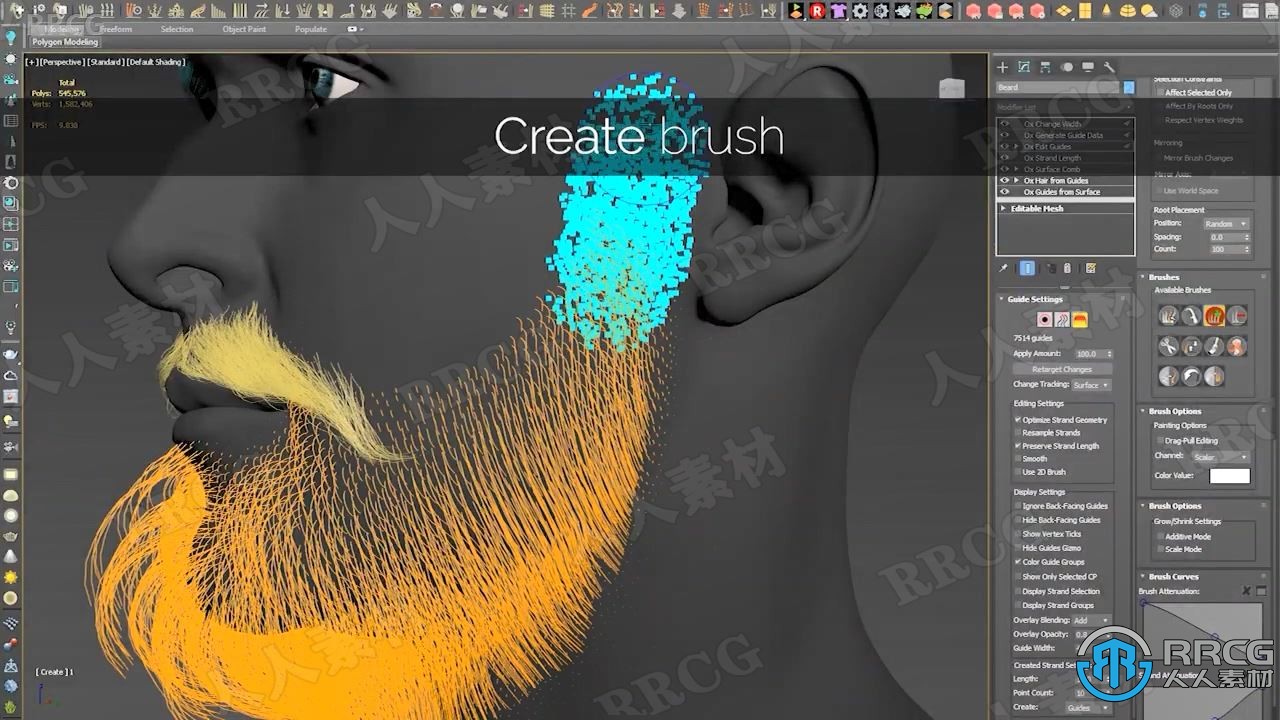This screenshot has width=1280, height=720.
Task: Select the second brush in the middle row
Action: pyautogui.click(x=1191, y=346)
